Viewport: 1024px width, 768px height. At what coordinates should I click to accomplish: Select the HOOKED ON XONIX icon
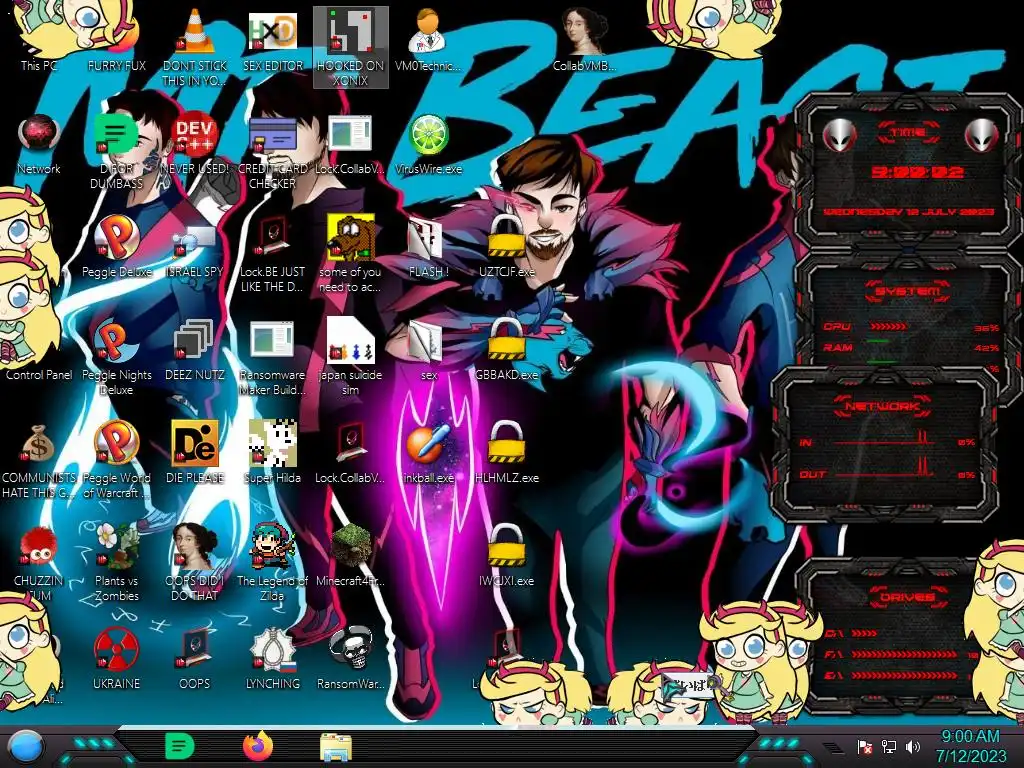351,47
